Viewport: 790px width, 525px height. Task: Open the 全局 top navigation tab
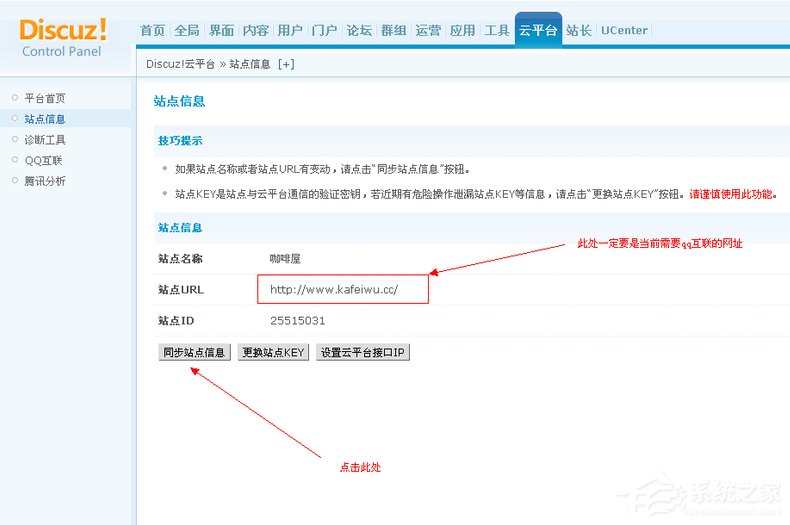pyautogui.click(x=187, y=30)
